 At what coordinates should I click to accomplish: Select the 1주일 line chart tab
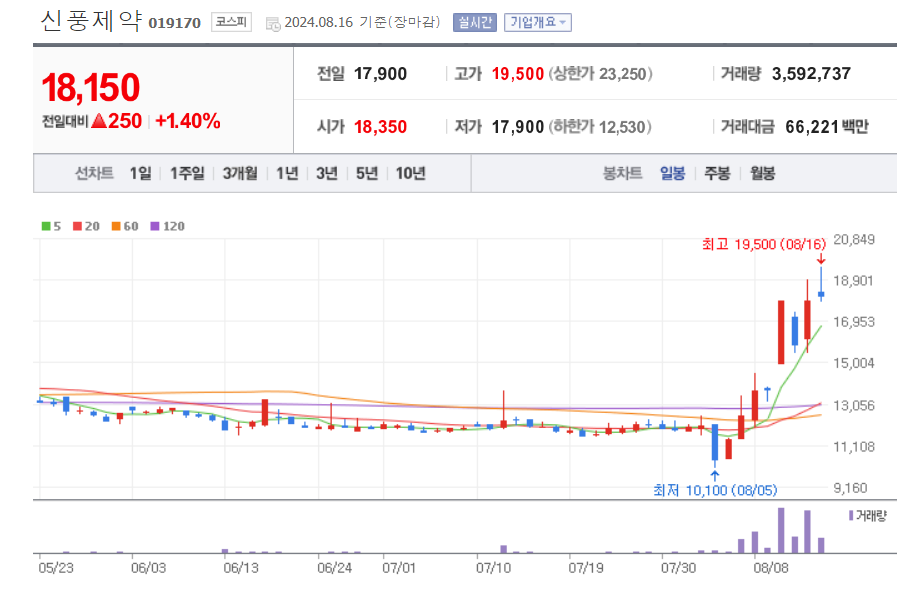tap(187, 173)
